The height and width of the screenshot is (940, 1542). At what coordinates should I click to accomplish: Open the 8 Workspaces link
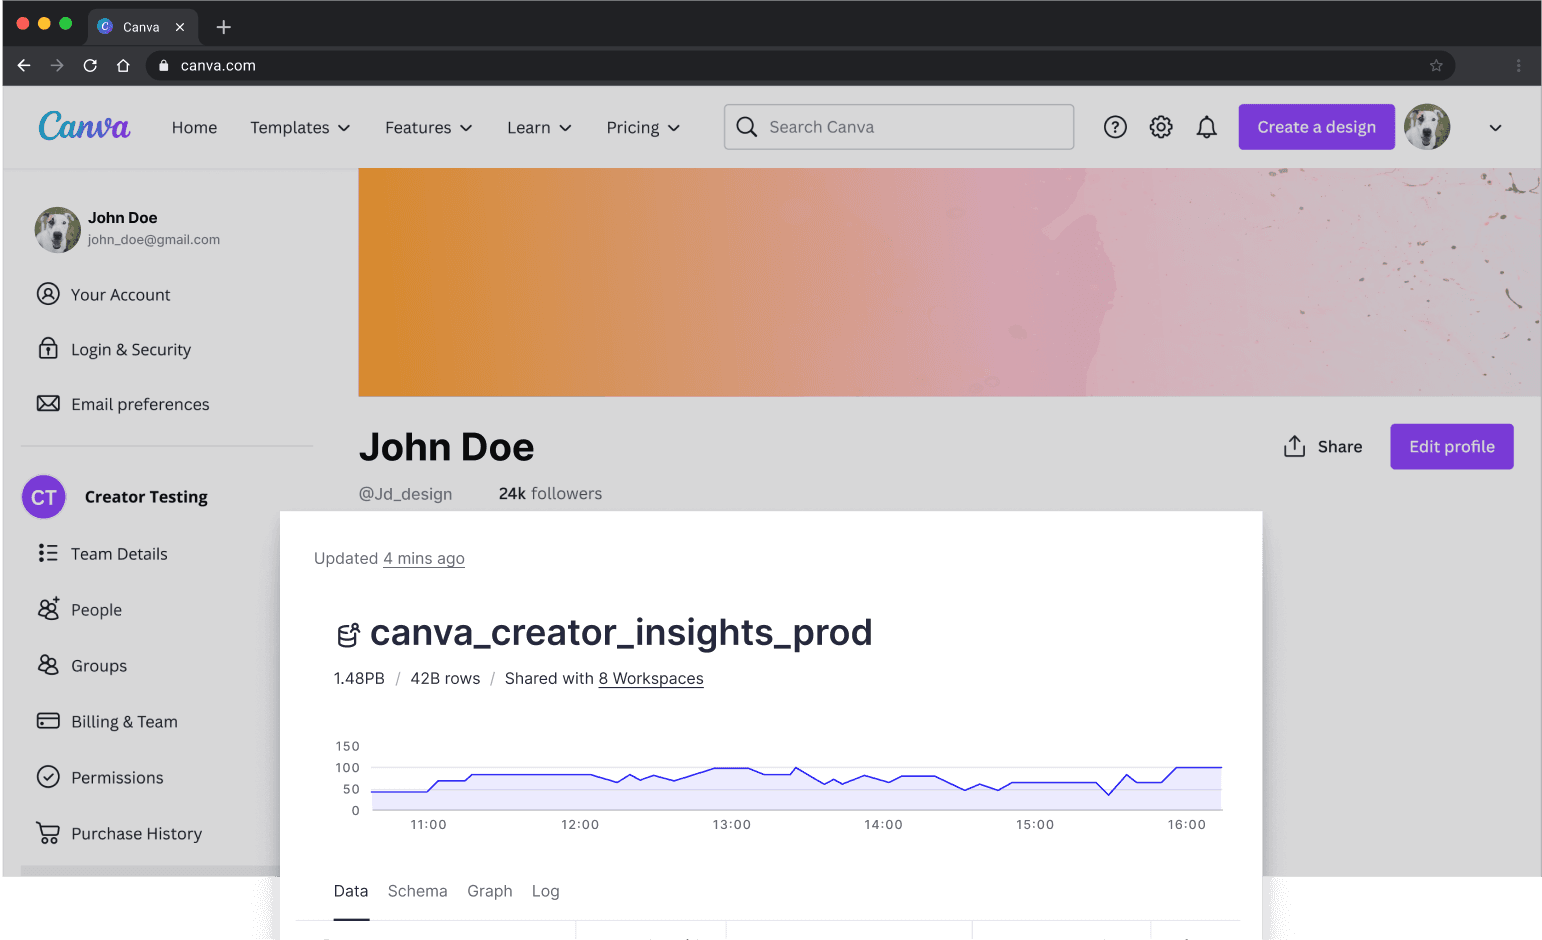(x=650, y=678)
